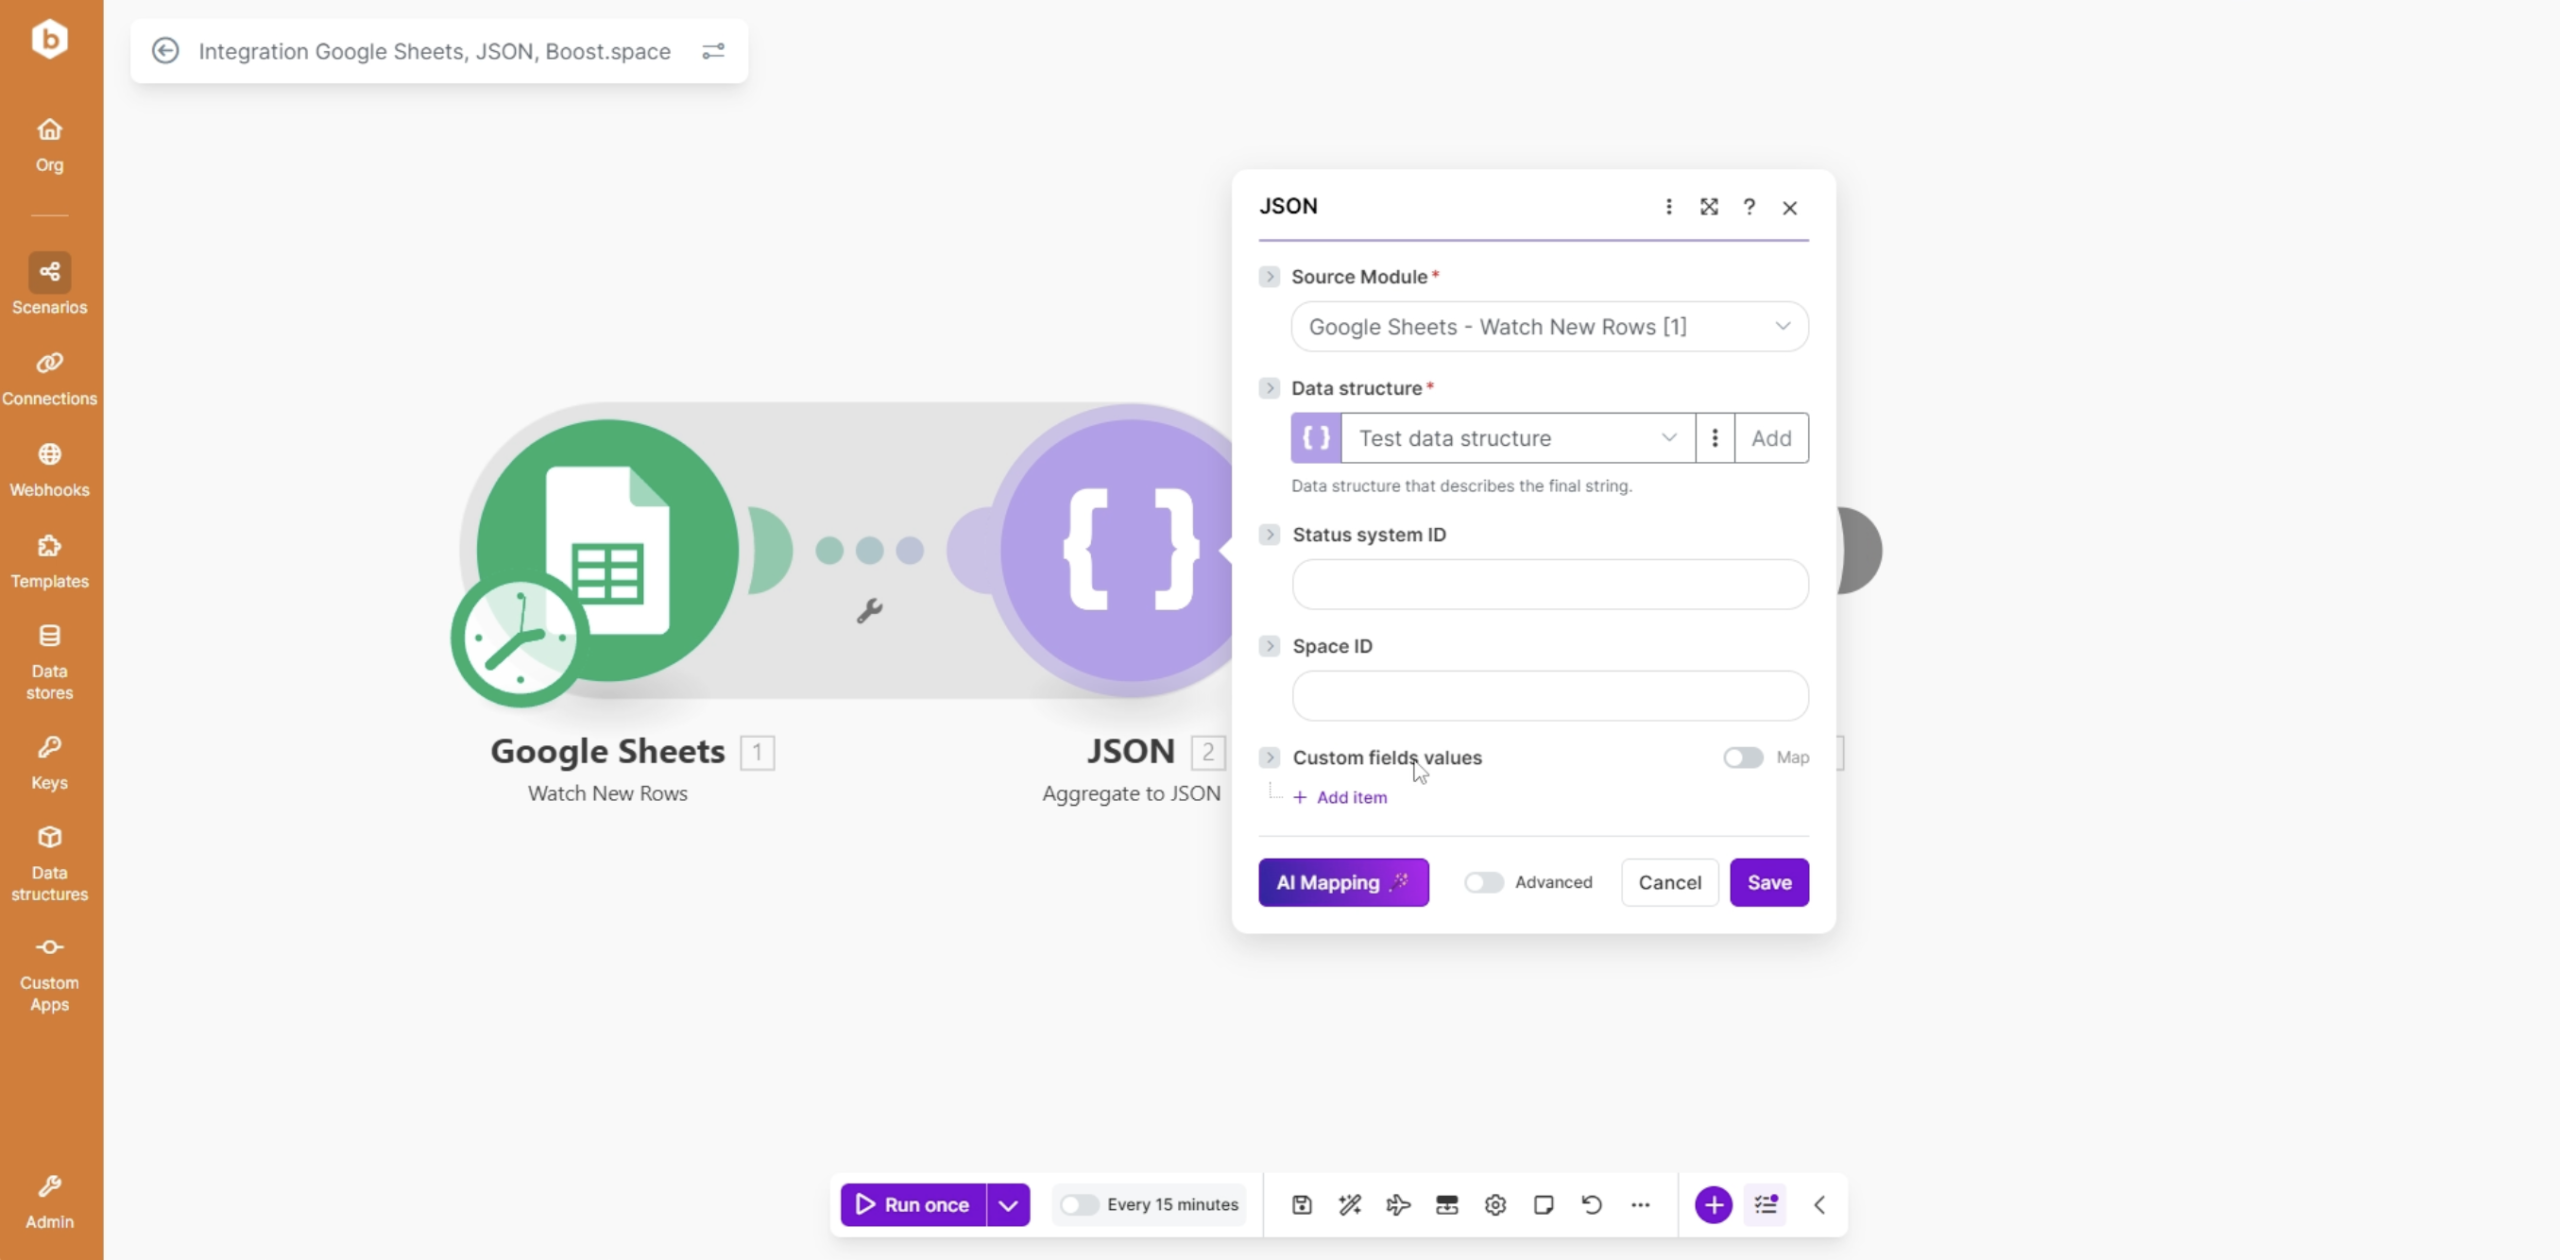This screenshot has height=1260, width=2560.
Task: Click the AI Mapping button
Action: [1343, 882]
